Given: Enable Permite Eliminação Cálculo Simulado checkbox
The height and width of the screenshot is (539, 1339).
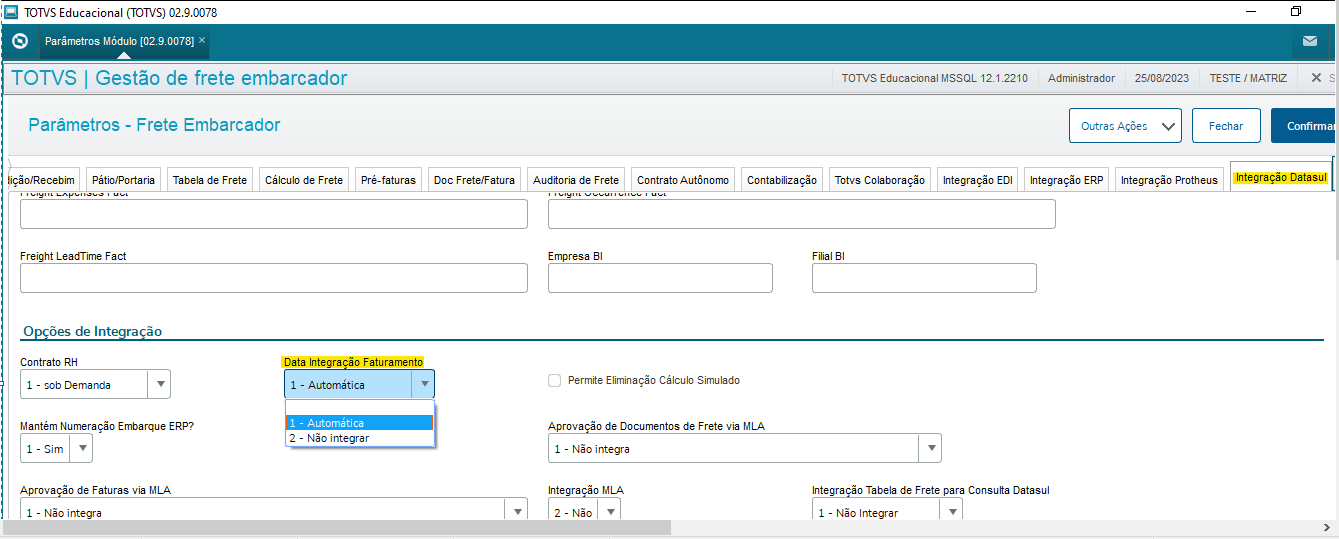Looking at the screenshot, I should click(554, 380).
